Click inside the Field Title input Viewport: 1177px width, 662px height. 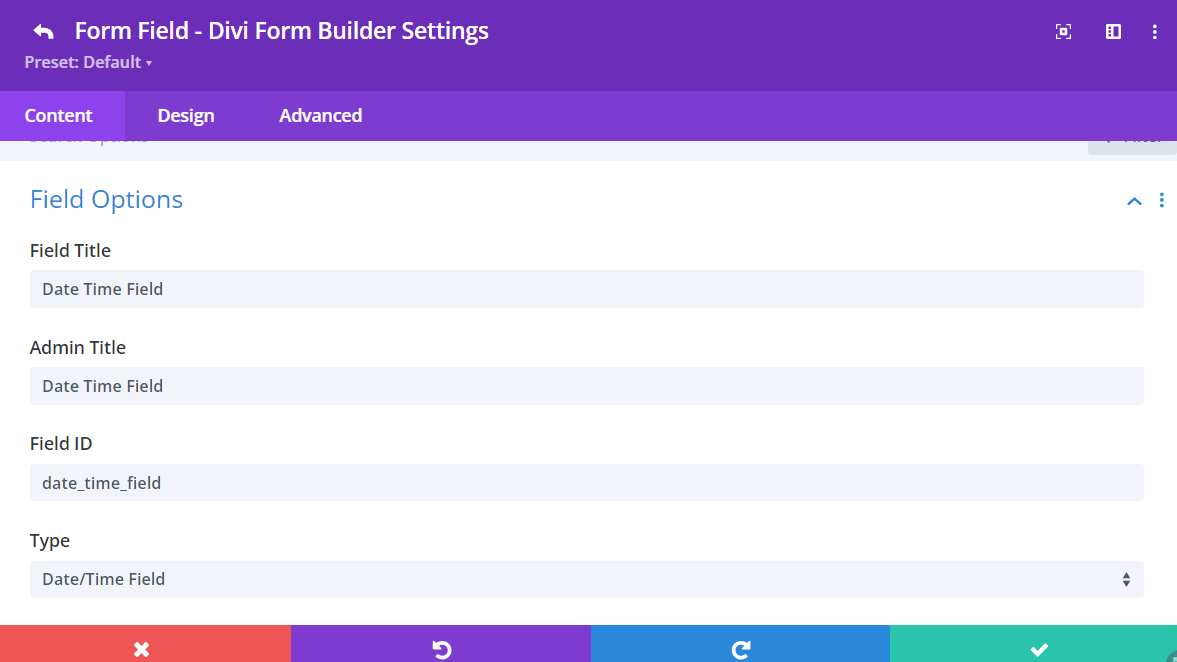click(x=586, y=288)
